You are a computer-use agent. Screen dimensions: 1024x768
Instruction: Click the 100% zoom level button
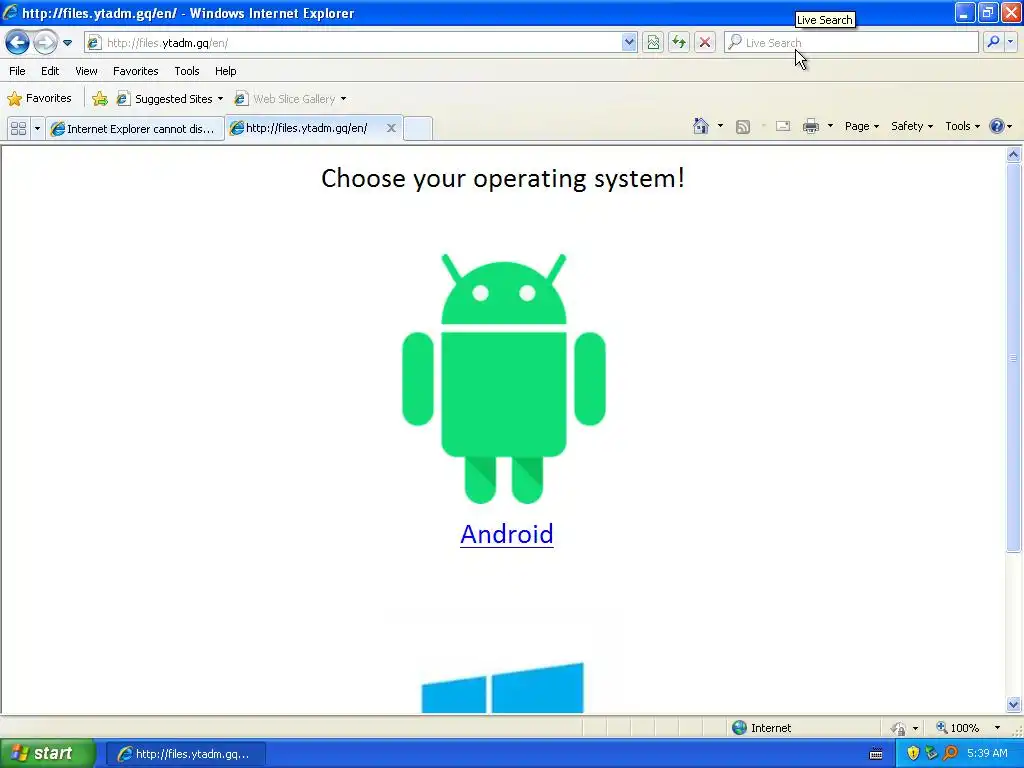(x=958, y=728)
